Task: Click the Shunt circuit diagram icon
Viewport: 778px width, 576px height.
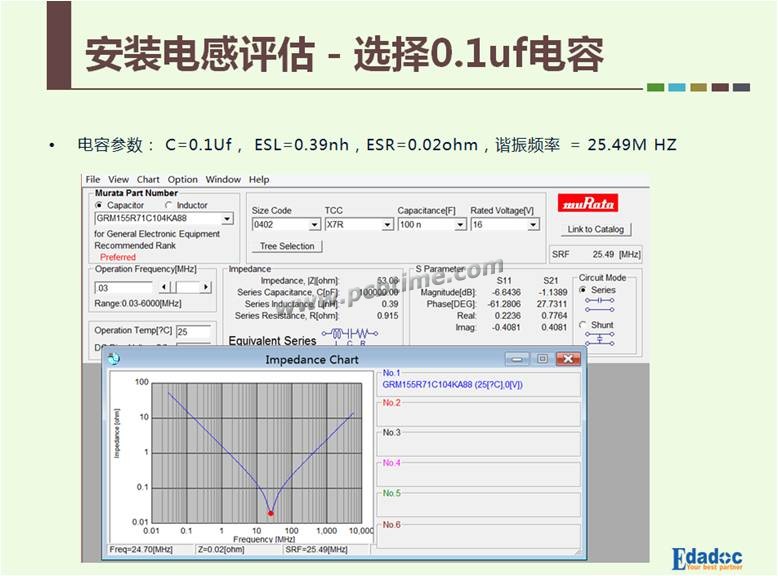Action: point(599,338)
